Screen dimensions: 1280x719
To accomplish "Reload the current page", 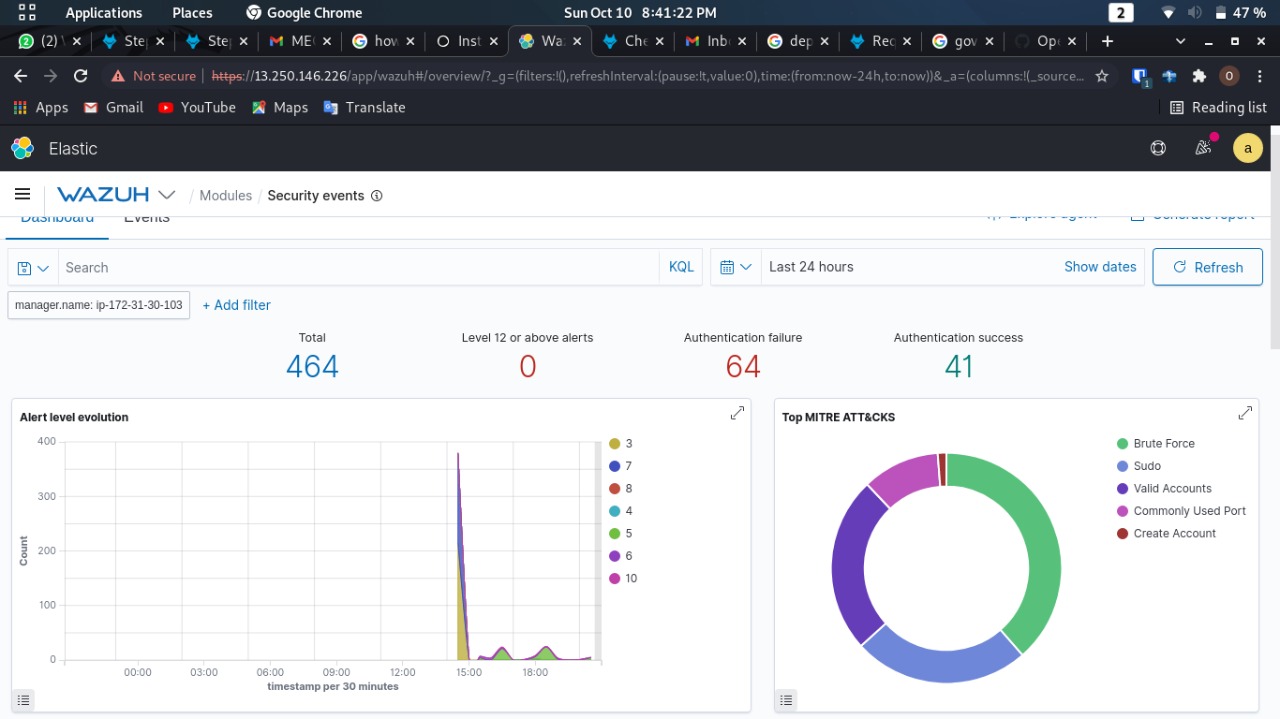I will pos(81,76).
